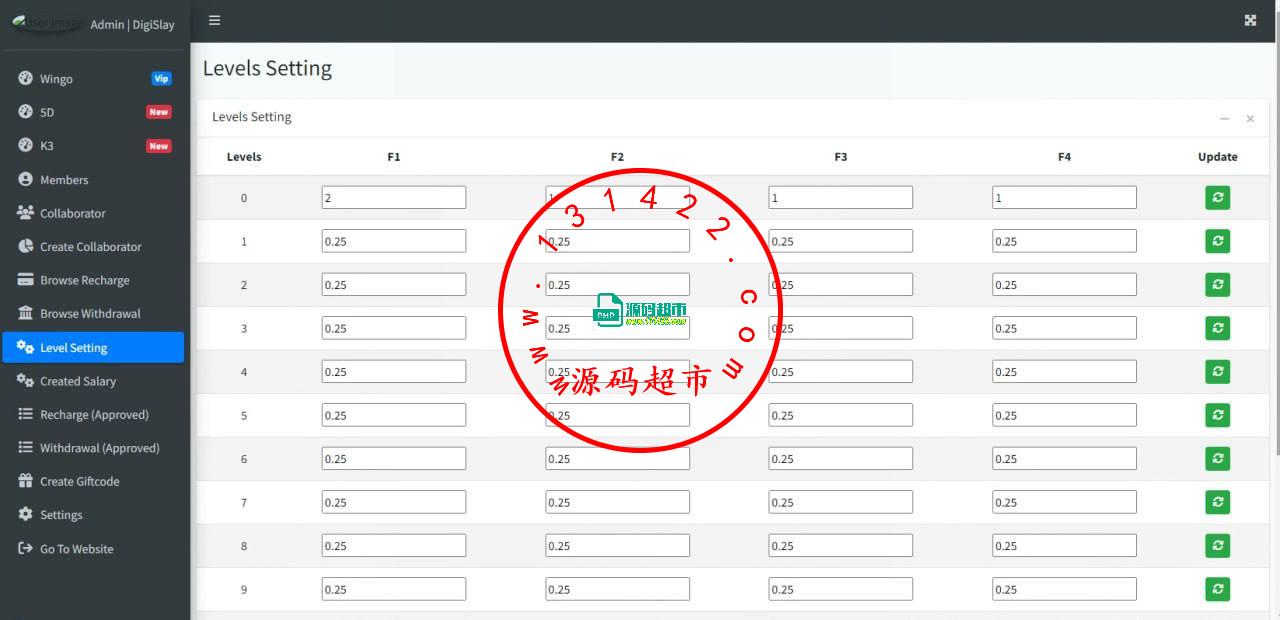Open Browse Withdrawal page
1280x620 pixels.
coord(93,314)
